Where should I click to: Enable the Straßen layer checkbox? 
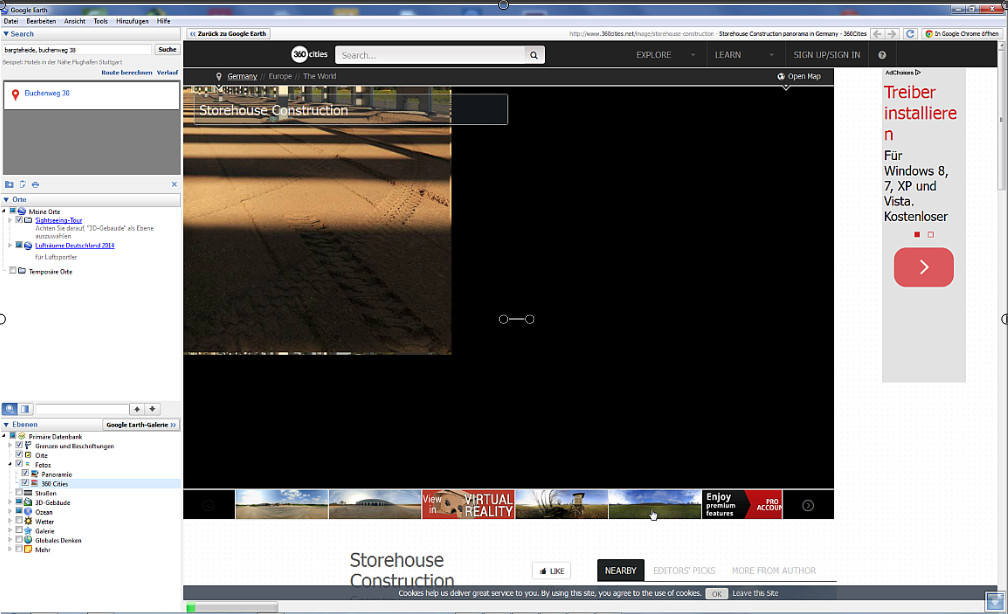coord(19,493)
